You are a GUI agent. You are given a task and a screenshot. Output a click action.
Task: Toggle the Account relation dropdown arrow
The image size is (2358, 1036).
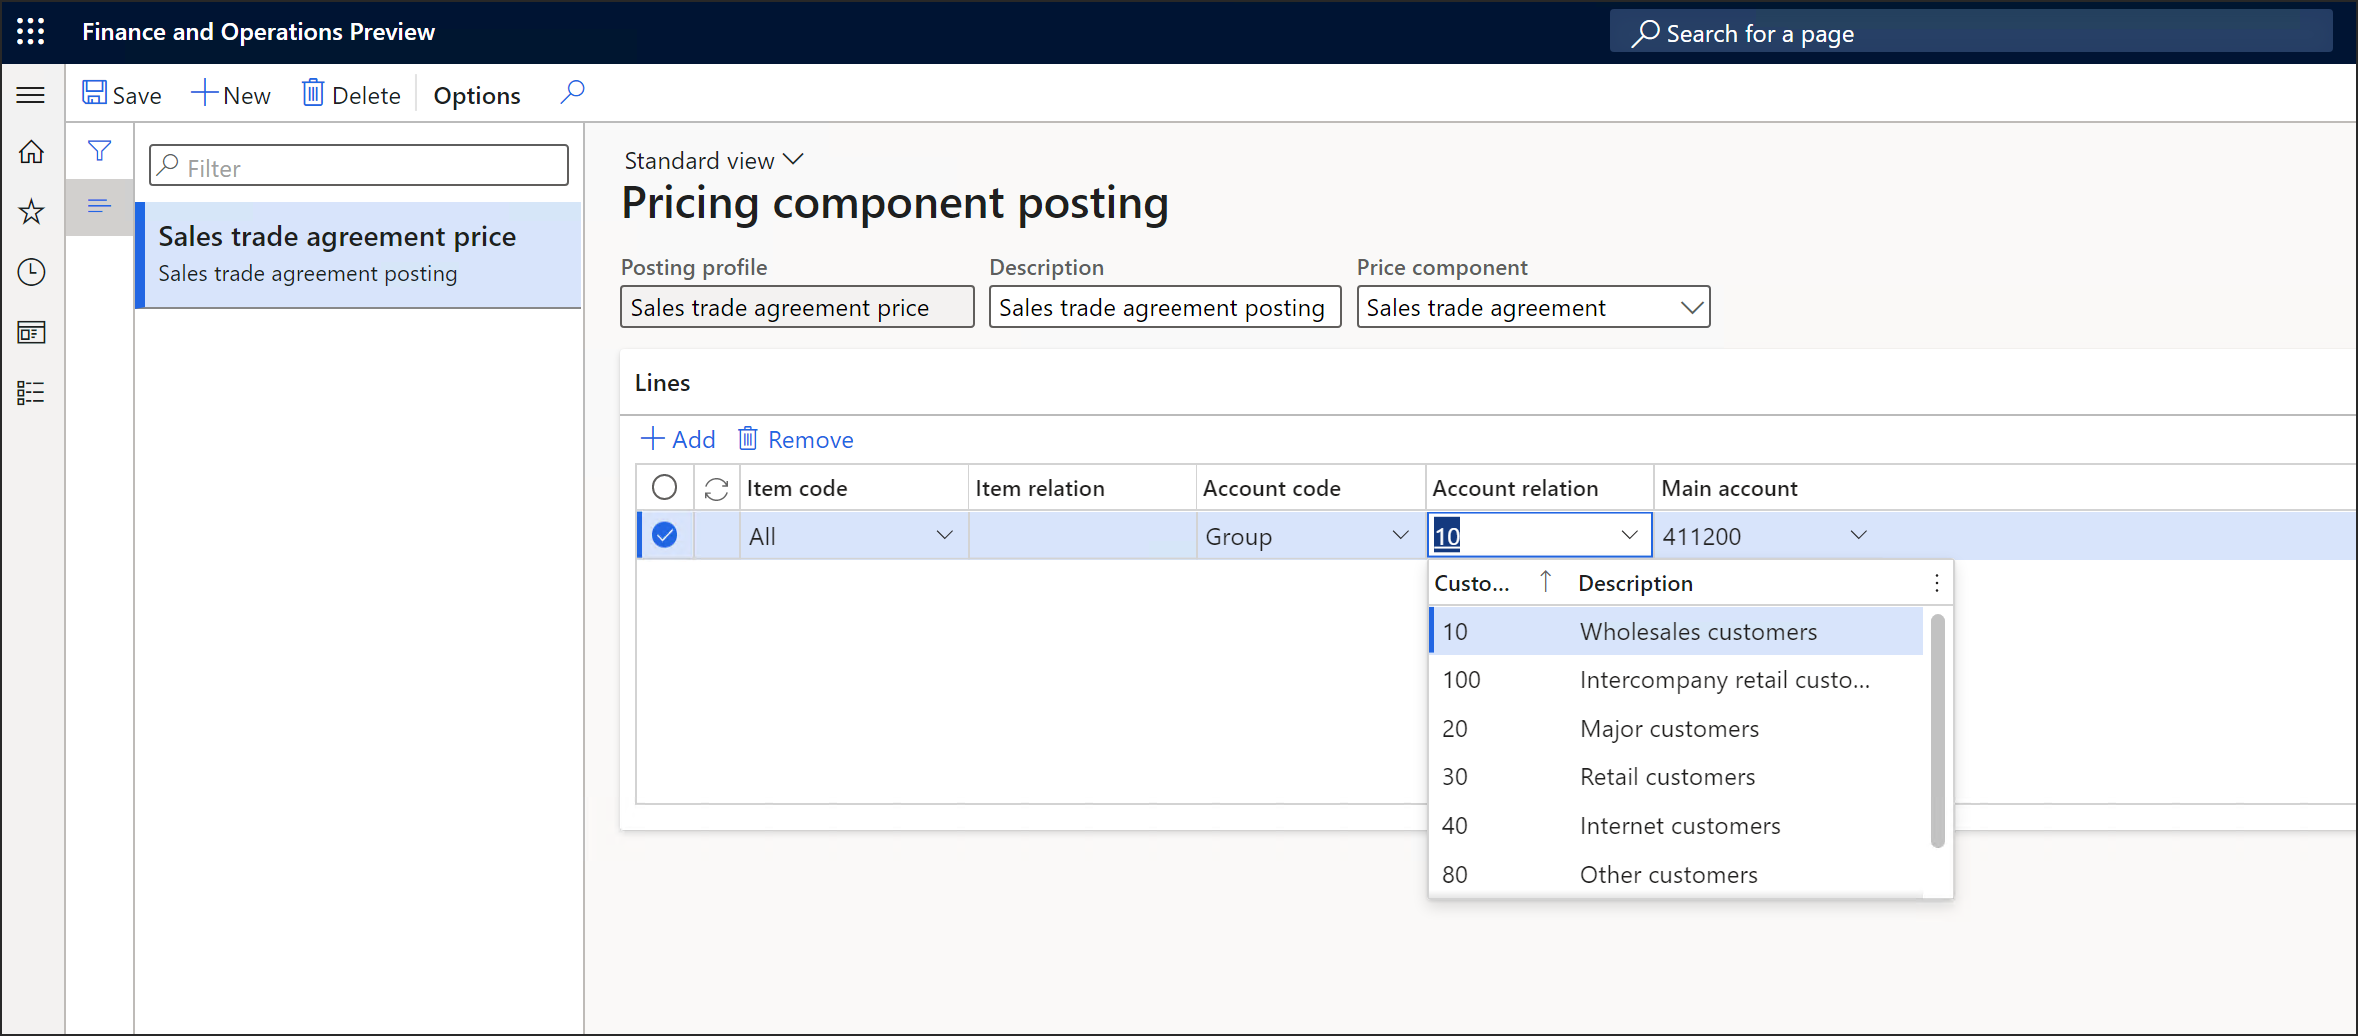1629,535
